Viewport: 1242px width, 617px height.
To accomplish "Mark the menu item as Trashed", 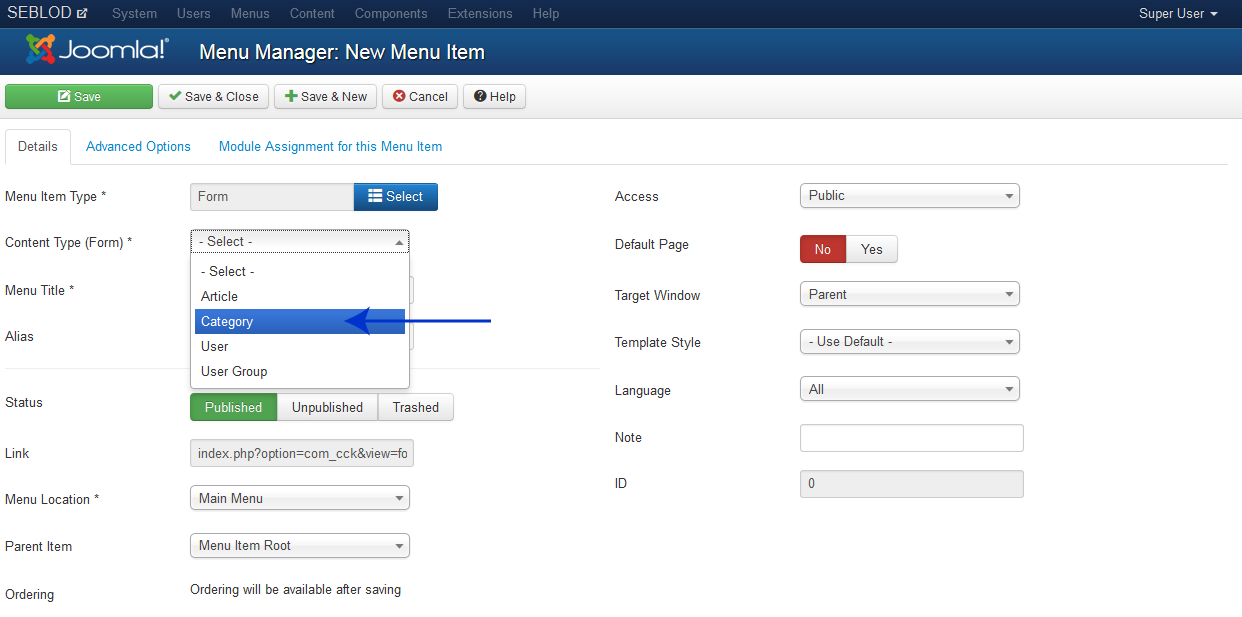I will tap(415, 407).
